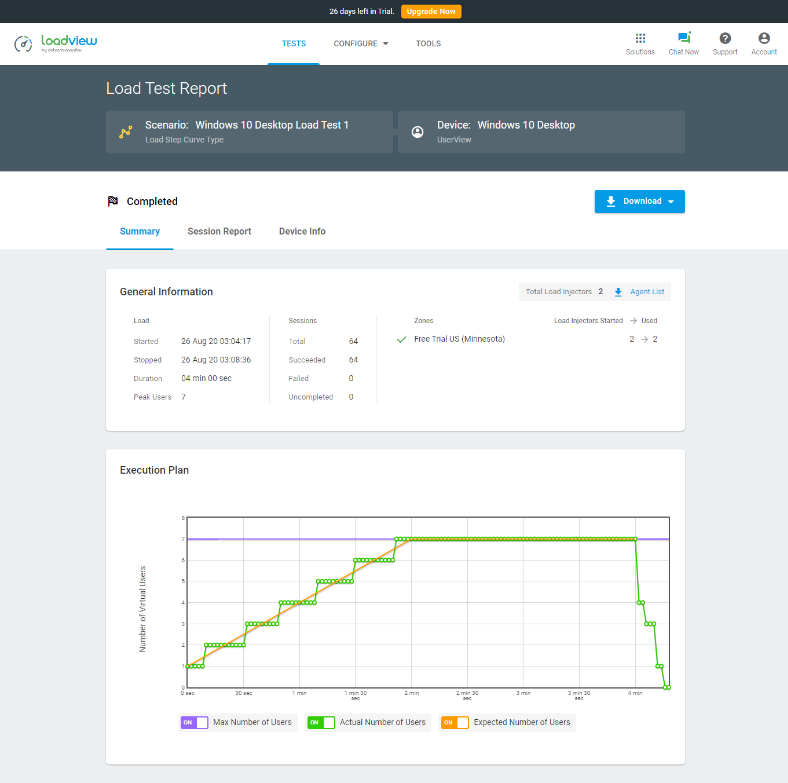Expand the Download dropdown caret

click(671, 202)
